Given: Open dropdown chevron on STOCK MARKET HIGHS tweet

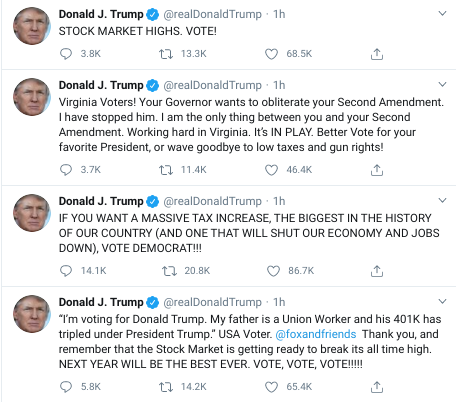Looking at the screenshot, I should [442, 14].
